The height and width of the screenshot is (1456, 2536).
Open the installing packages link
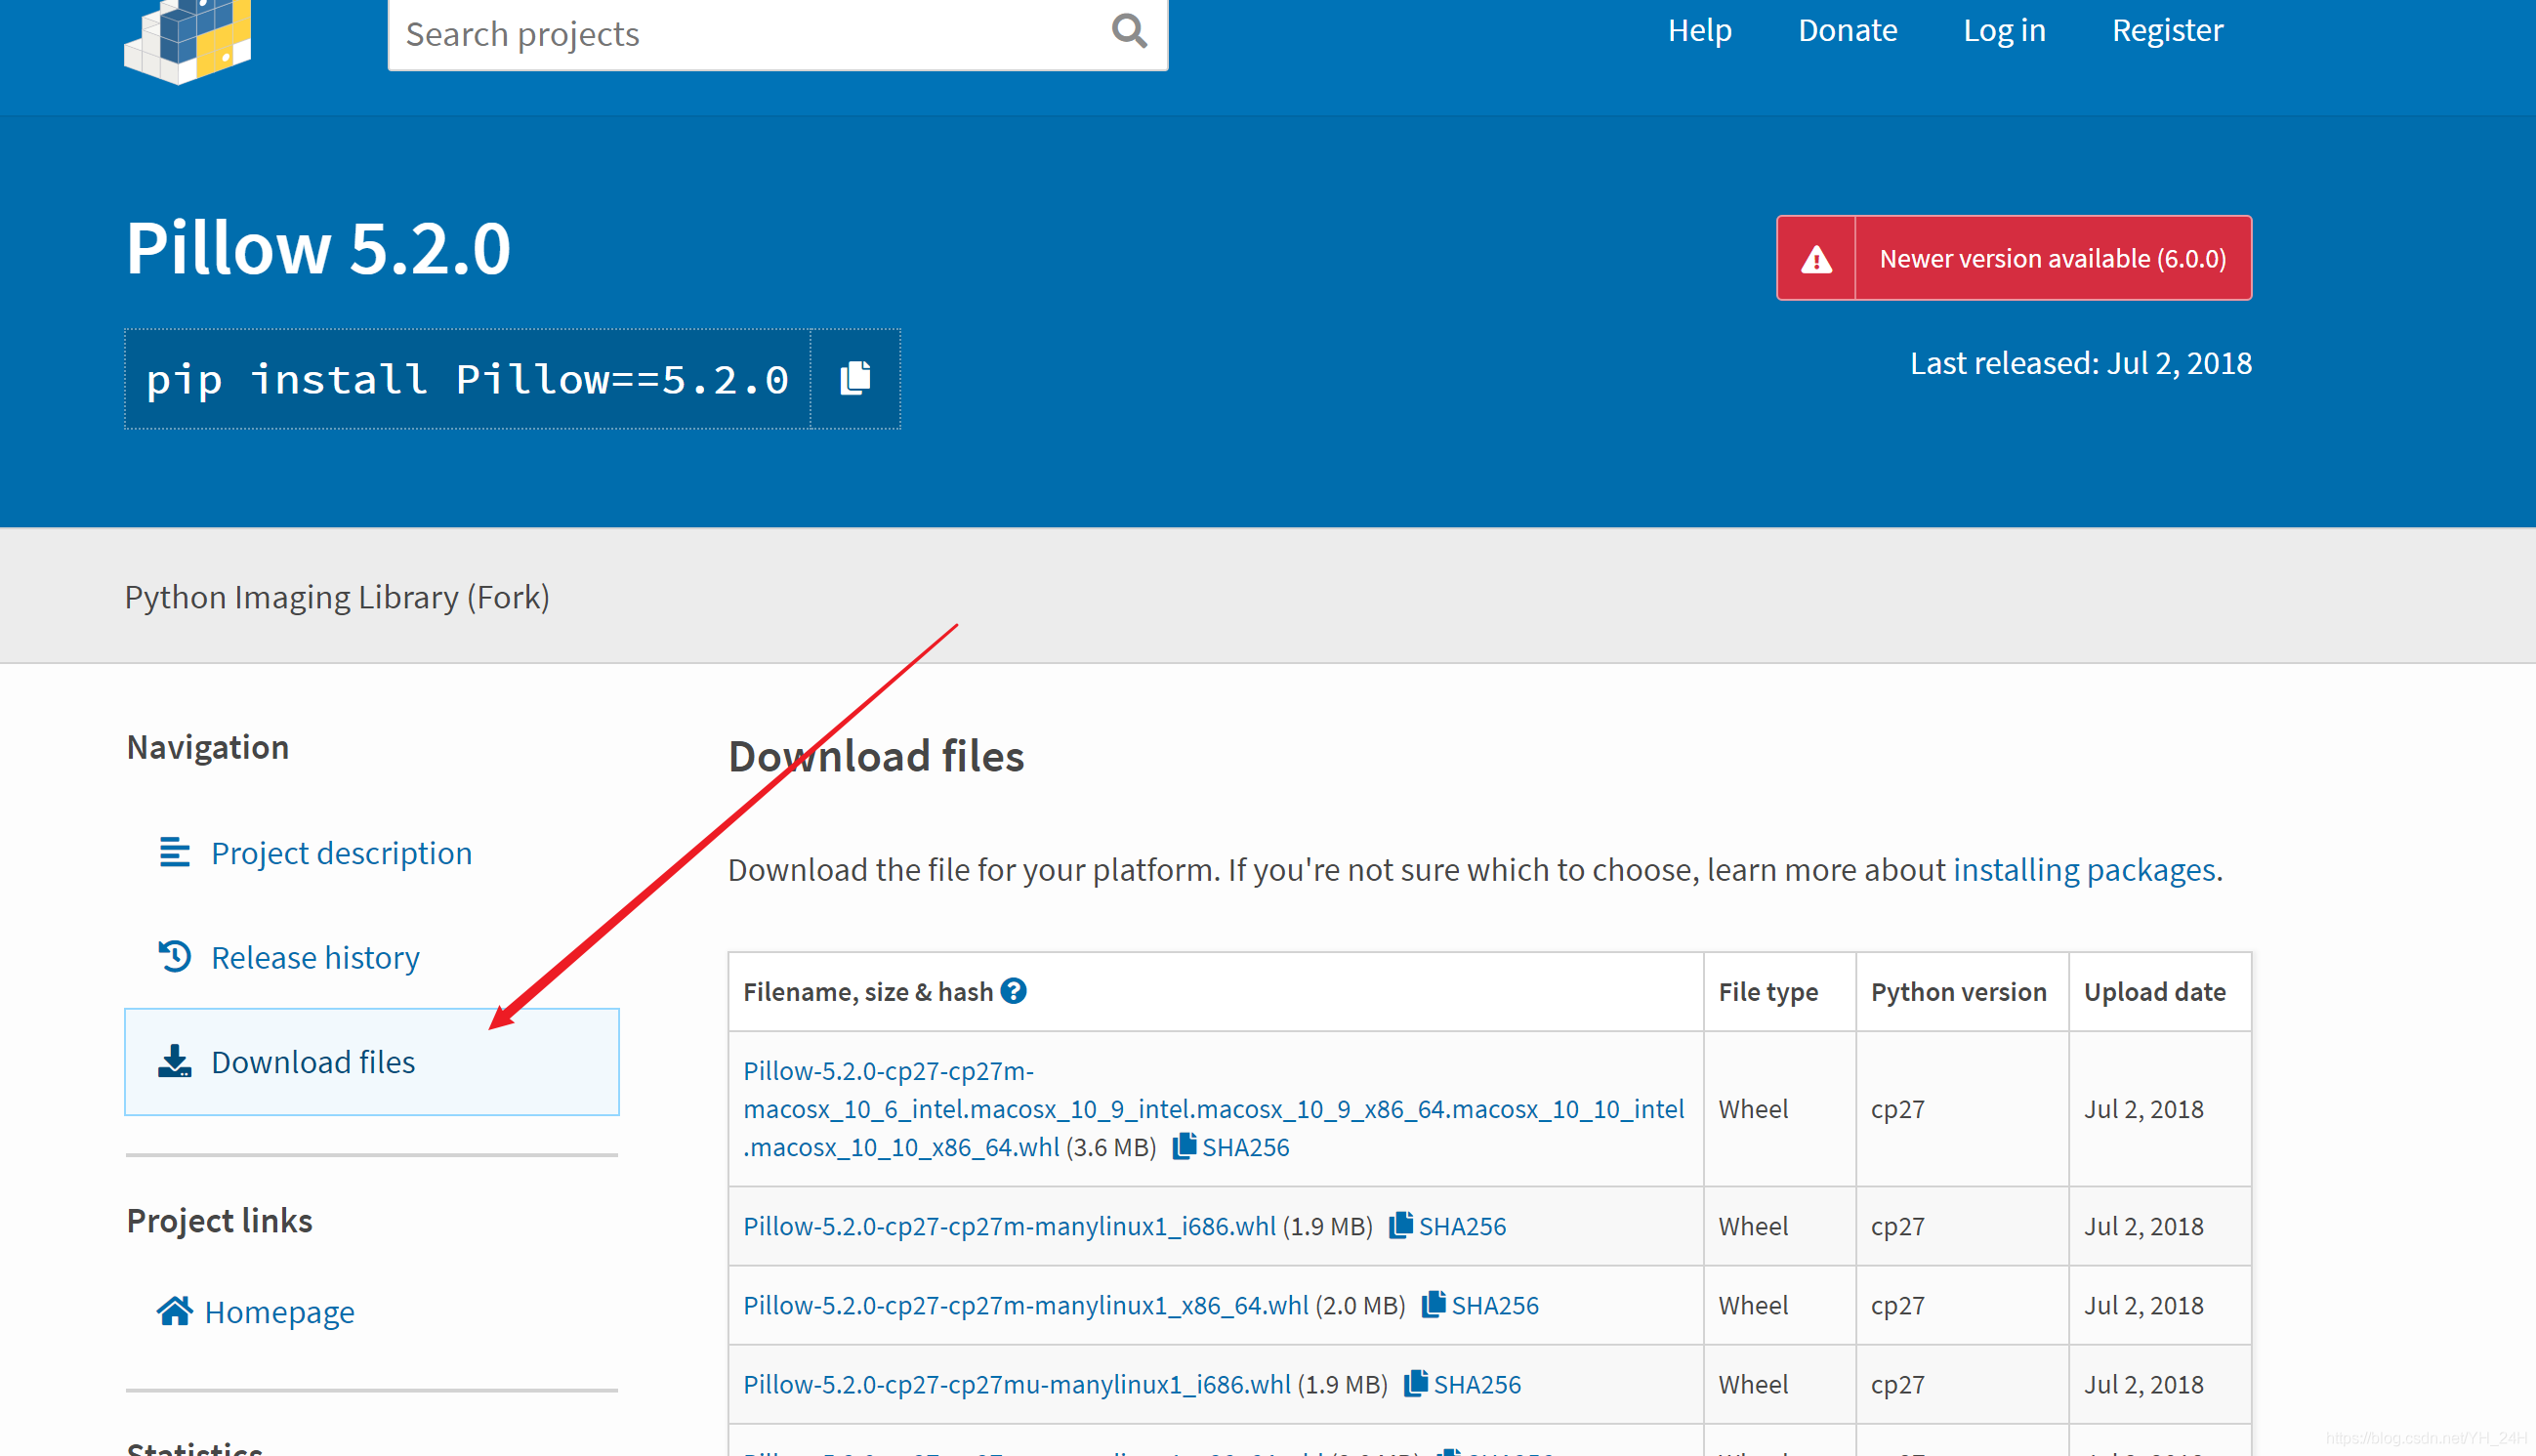(x=2084, y=870)
